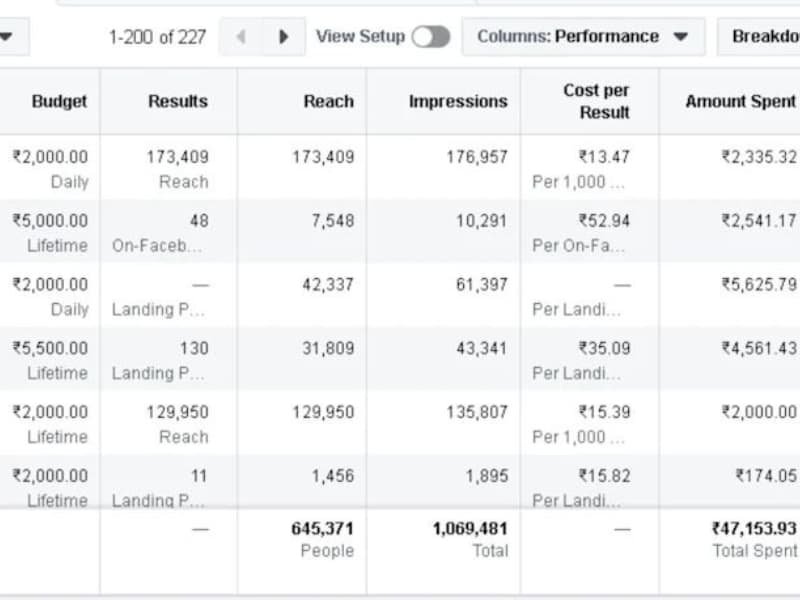The width and height of the screenshot is (800, 600).
Task: Sort by Cost per Result header
Action: click(x=596, y=101)
